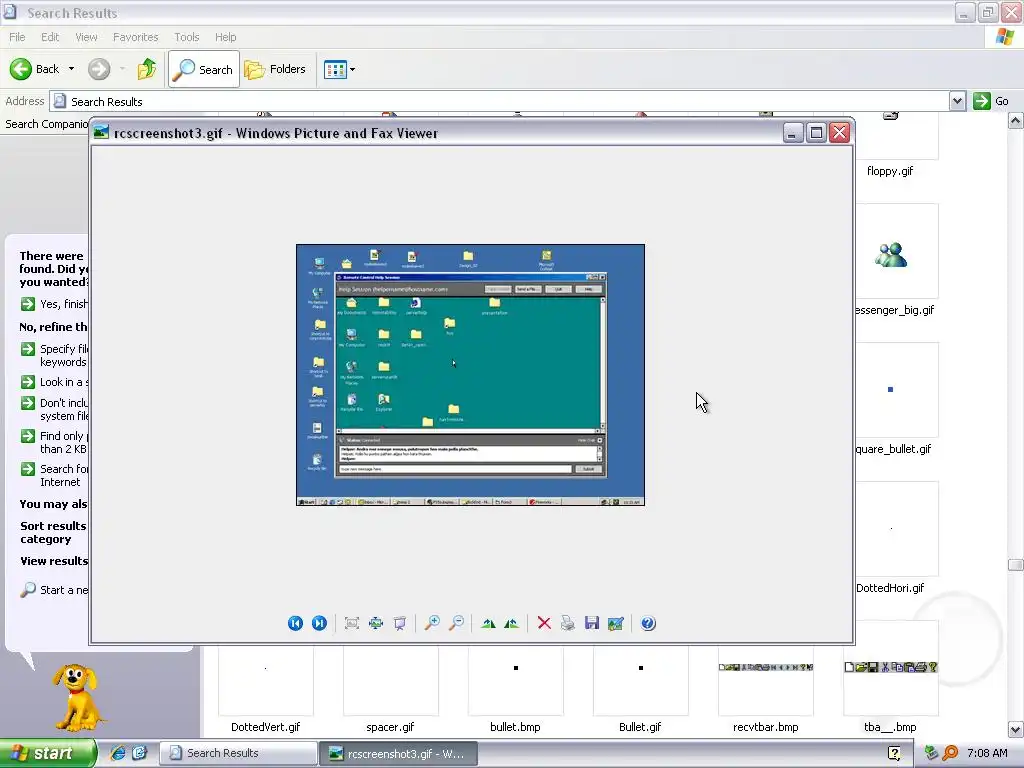Click 'View results' link
The height and width of the screenshot is (768, 1024).
(54, 561)
